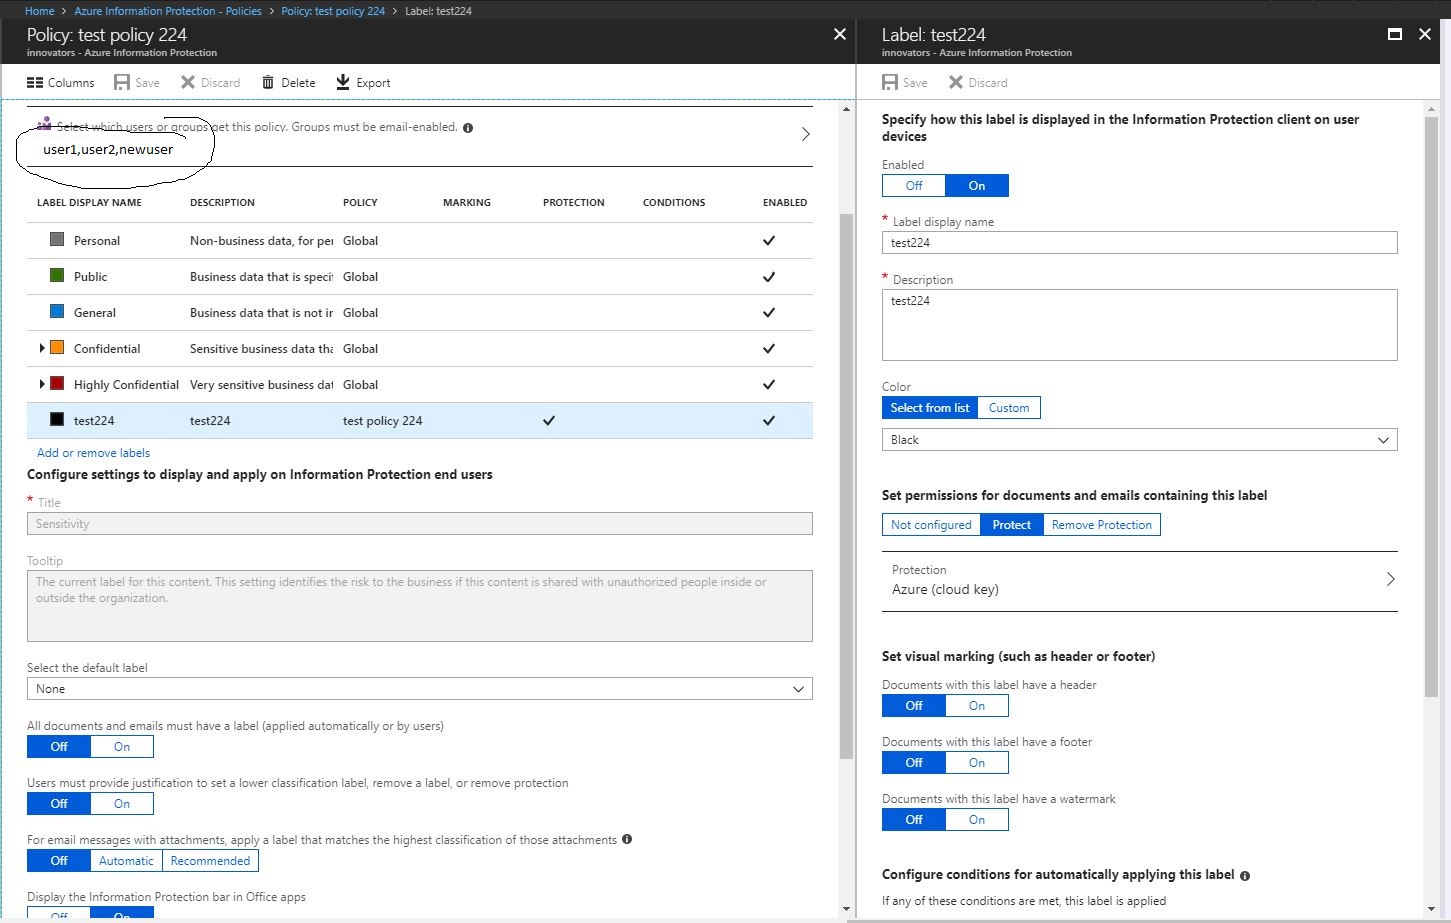Click the Personal label gray color square

57,240
